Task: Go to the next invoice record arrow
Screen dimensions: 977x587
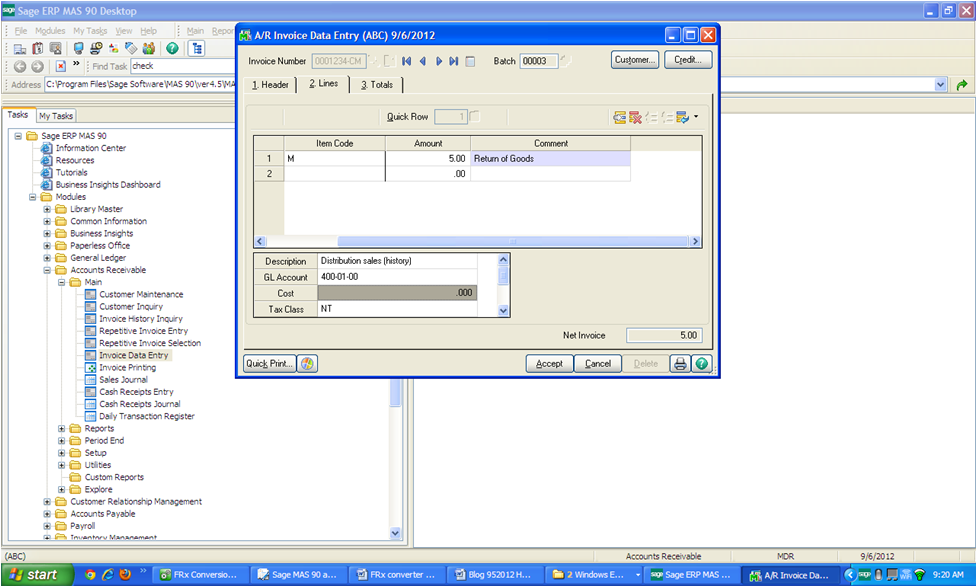Action: (x=438, y=61)
